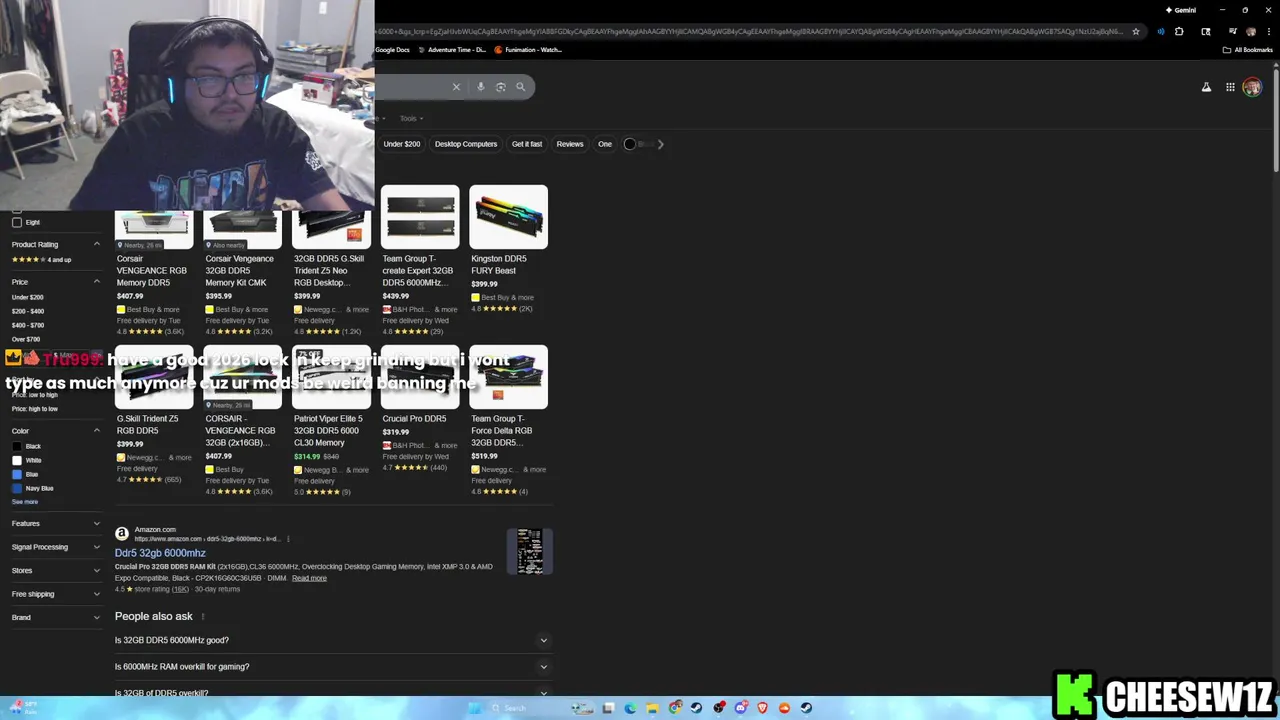Expand the Brand filter

pos(56,617)
